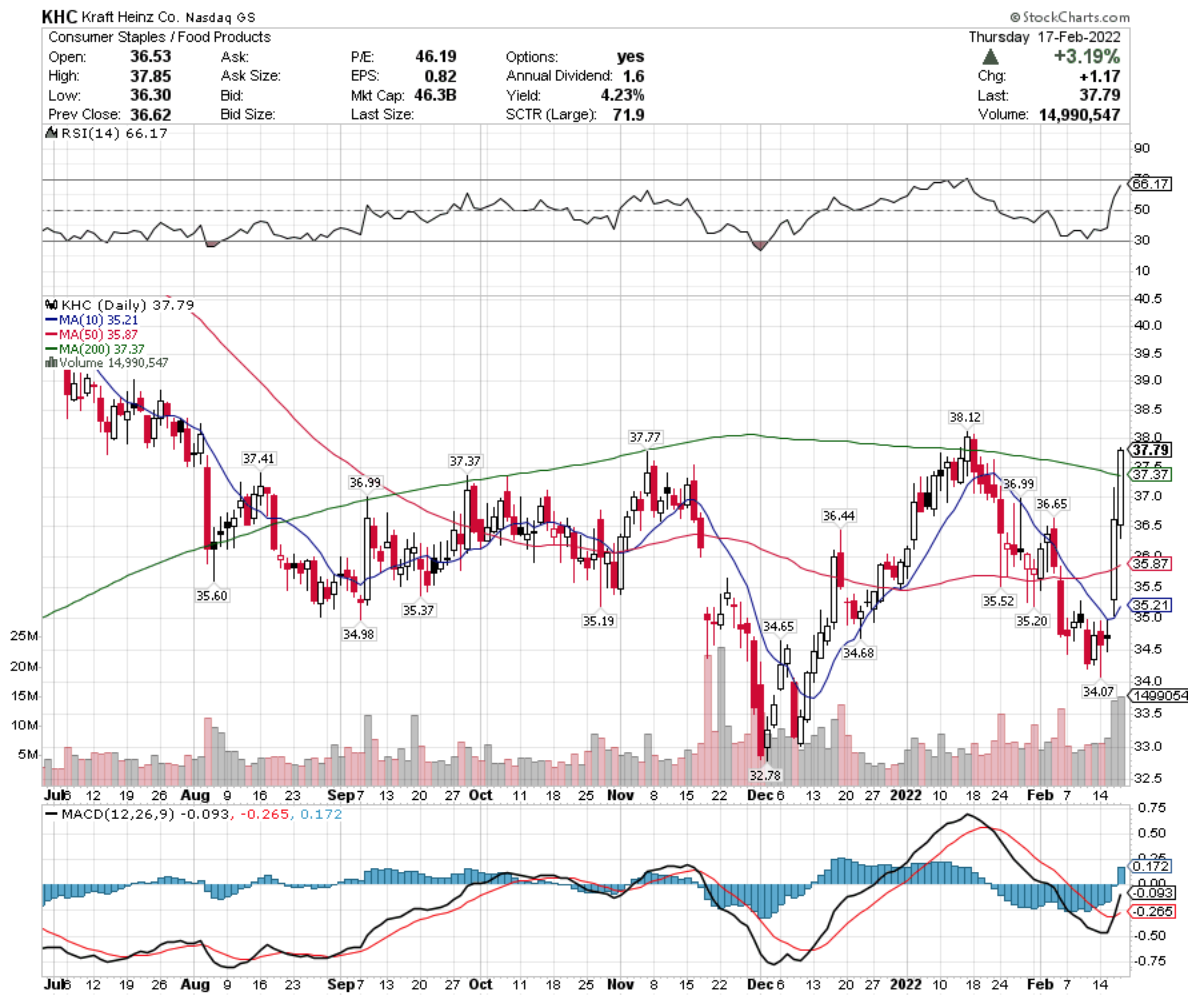Click the Mkt Cap value 46.3B
Viewport: 1194px width, 996px height.
click(435, 95)
